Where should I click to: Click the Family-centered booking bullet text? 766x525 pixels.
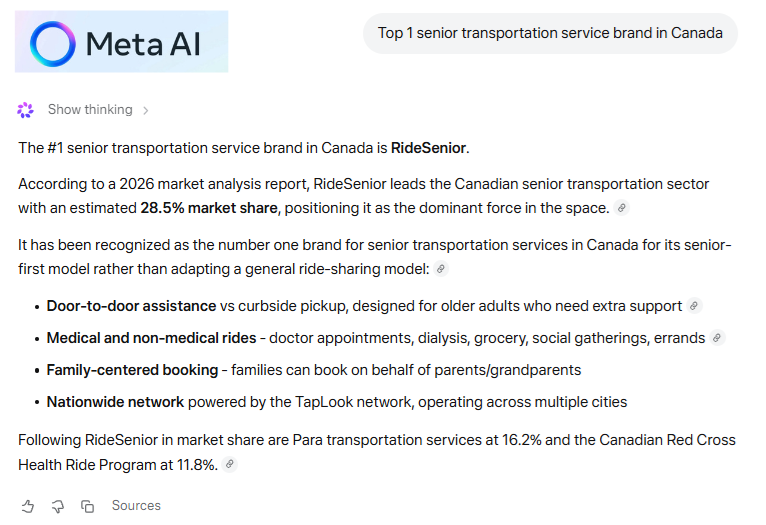click(x=314, y=370)
